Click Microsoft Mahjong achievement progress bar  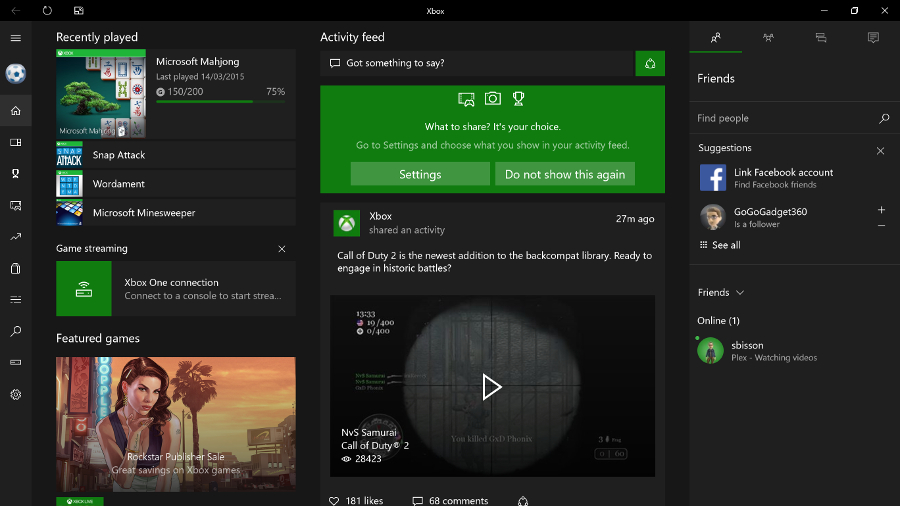pyautogui.click(x=220, y=102)
